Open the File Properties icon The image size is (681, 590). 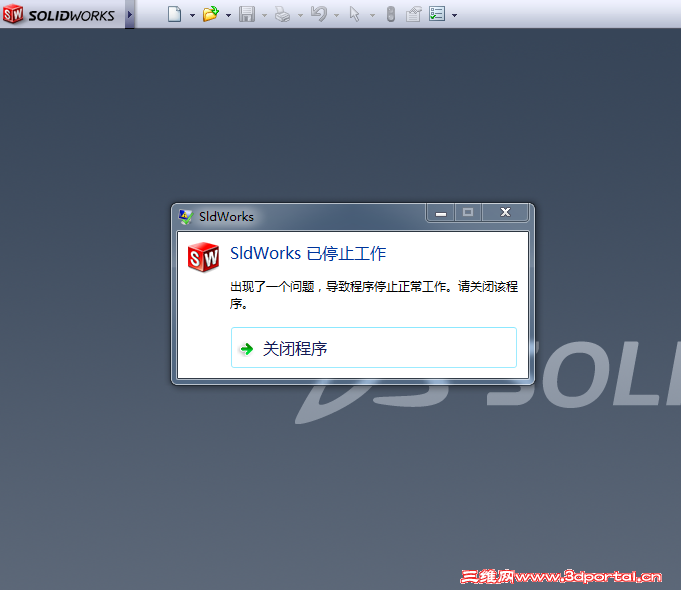pyautogui.click(x=413, y=14)
